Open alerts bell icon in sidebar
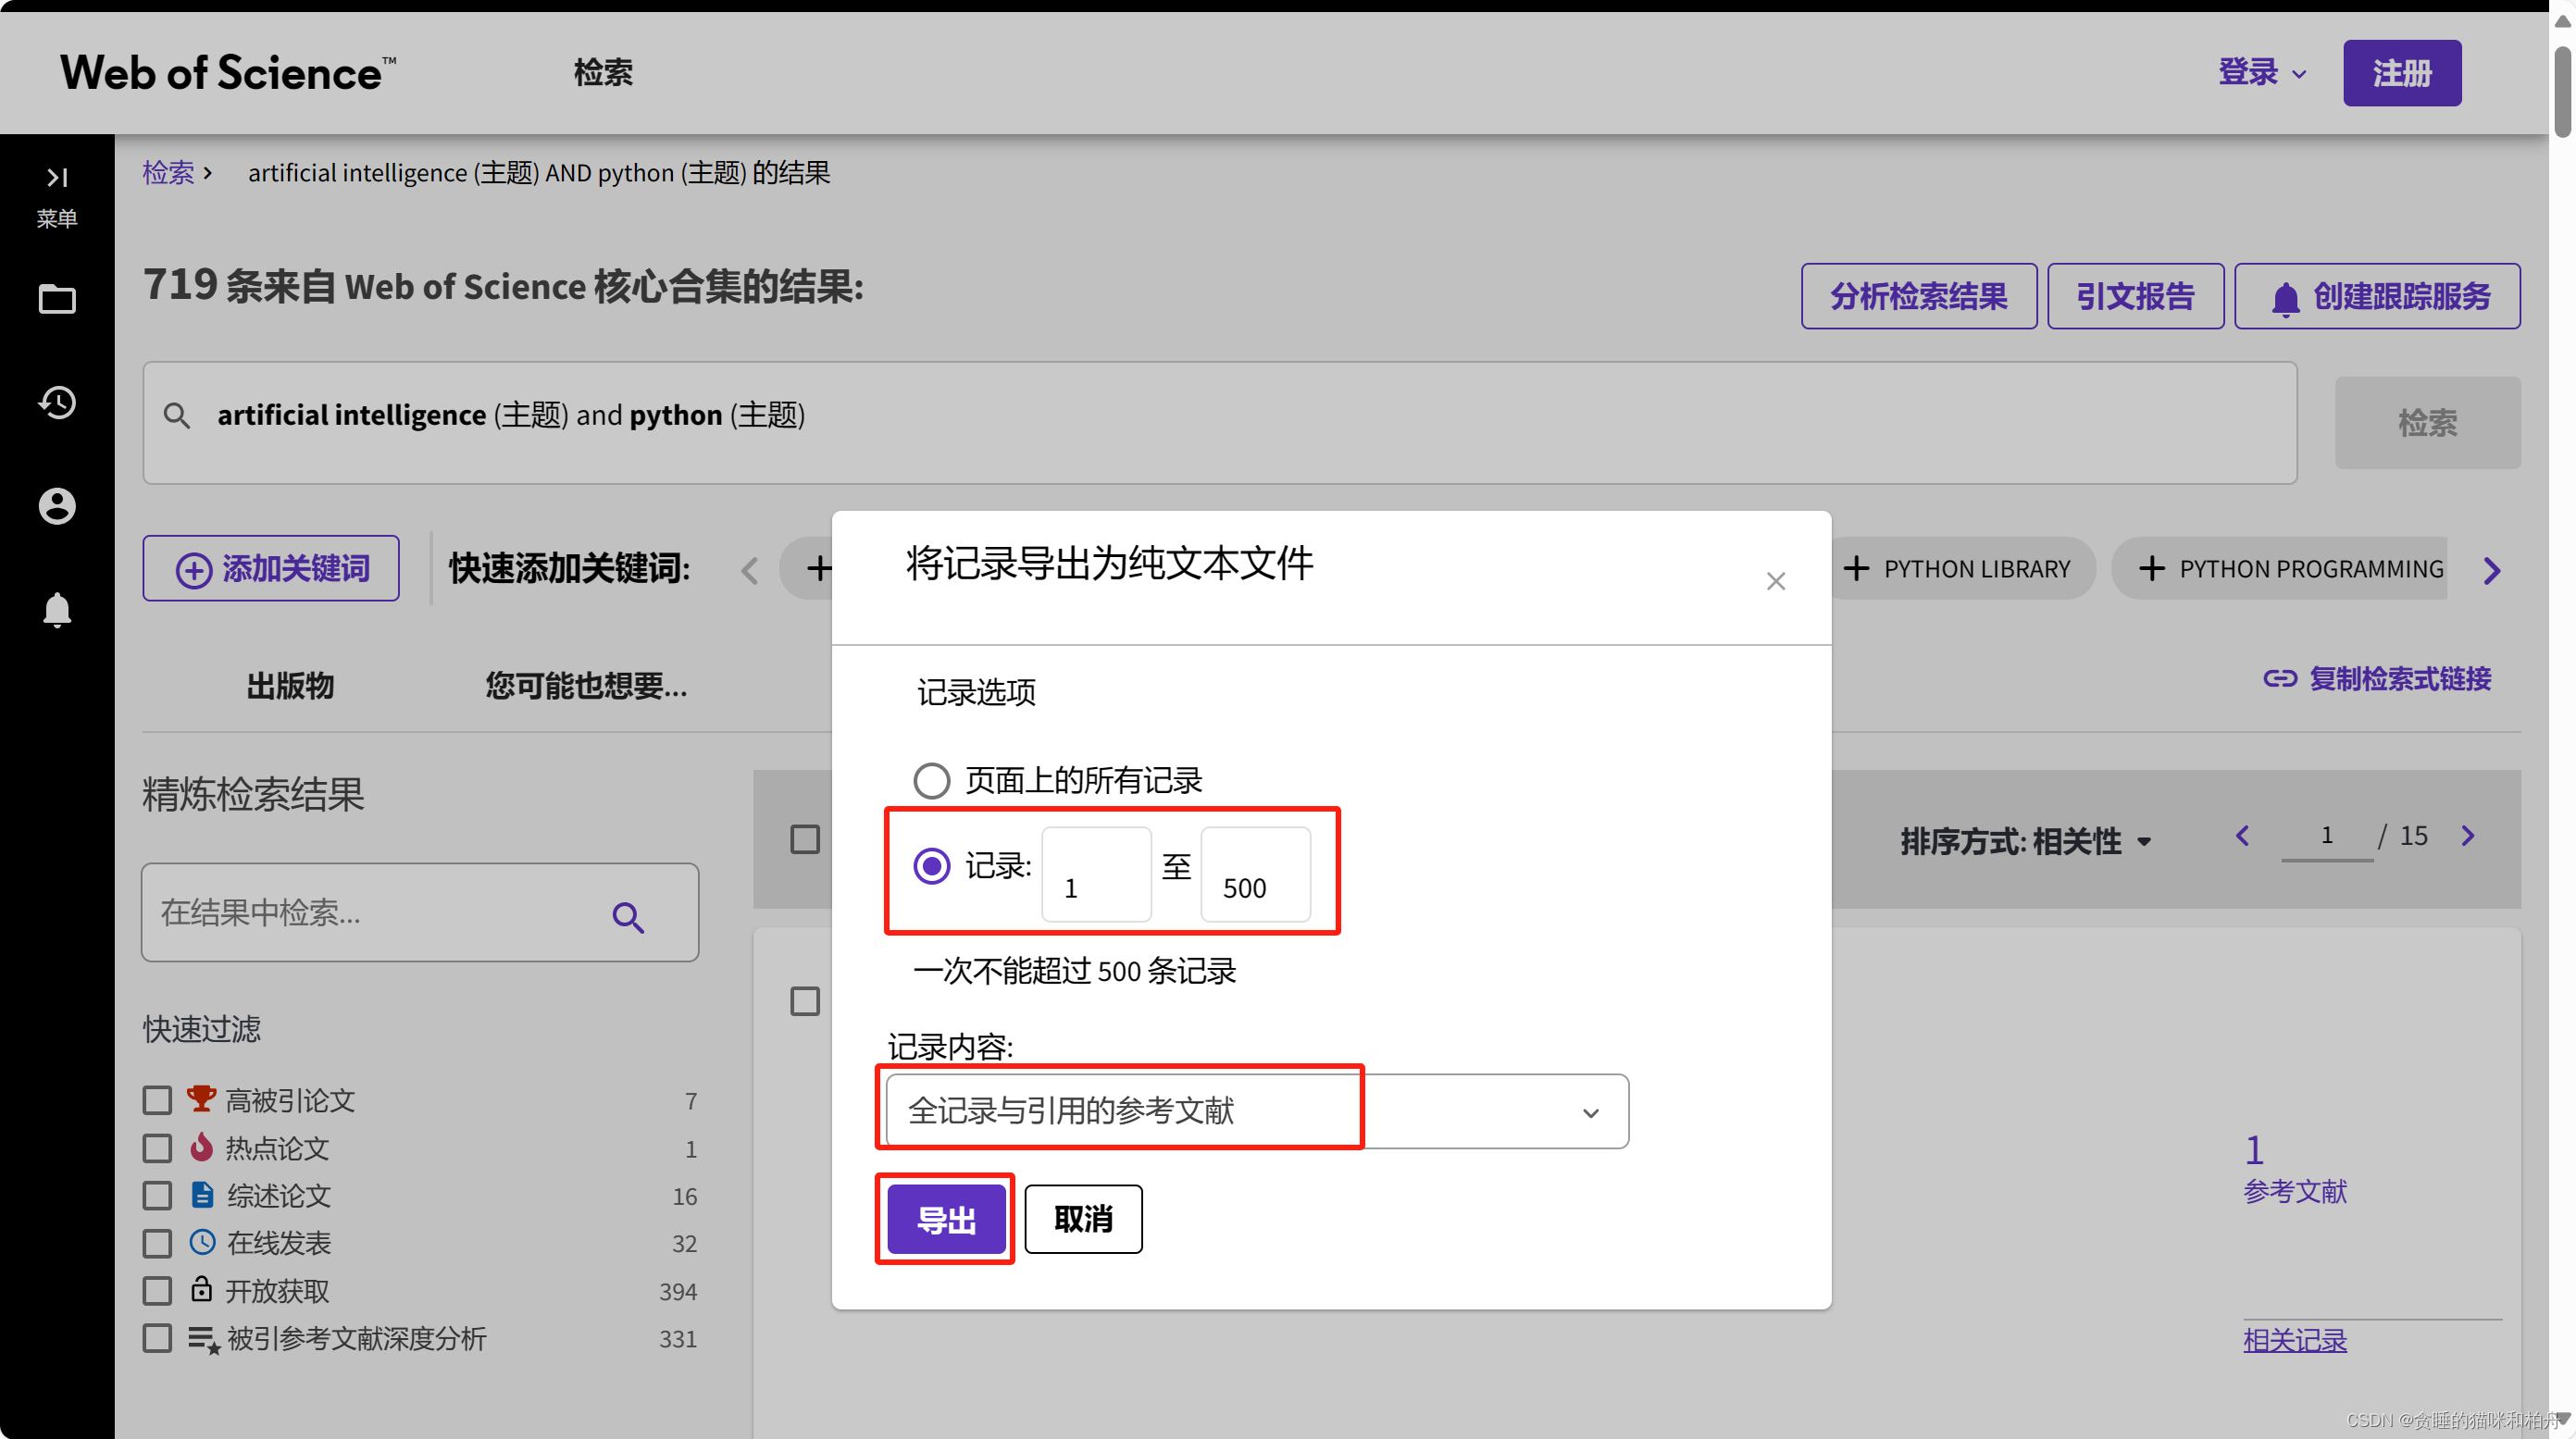The image size is (2576, 1439). (57, 609)
